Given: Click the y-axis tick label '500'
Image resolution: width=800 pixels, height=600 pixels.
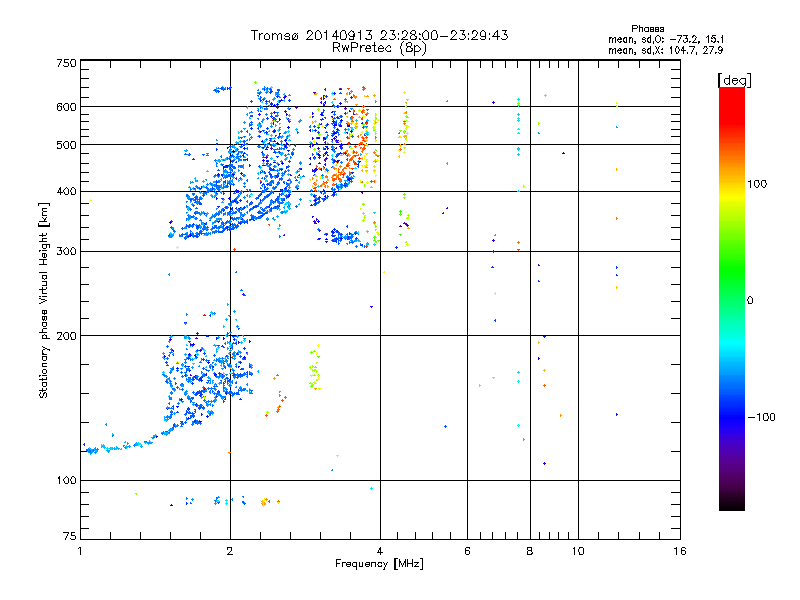Looking at the screenshot, I should point(66,145).
